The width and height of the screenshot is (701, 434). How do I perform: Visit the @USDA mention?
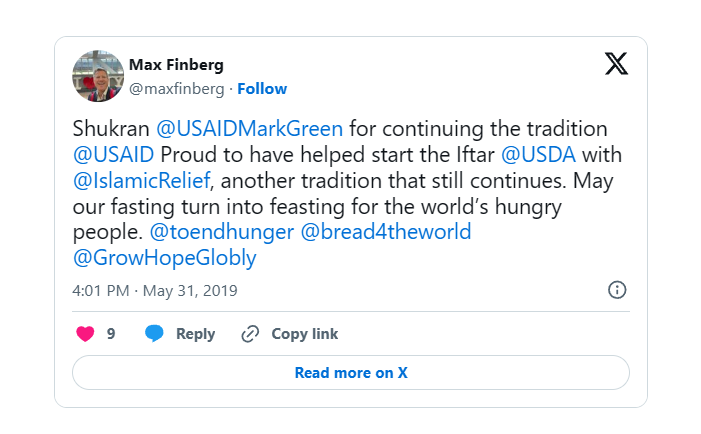[x=538, y=155]
